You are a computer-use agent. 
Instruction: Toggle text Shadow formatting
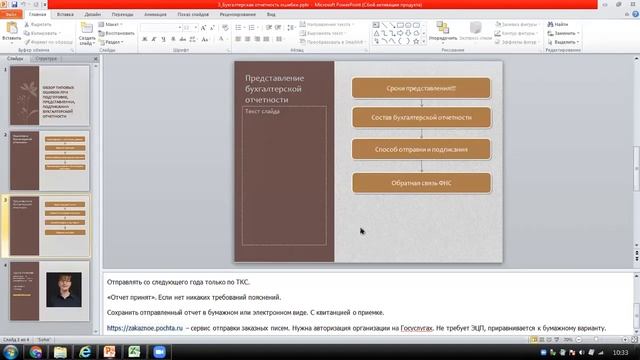[173, 39]
